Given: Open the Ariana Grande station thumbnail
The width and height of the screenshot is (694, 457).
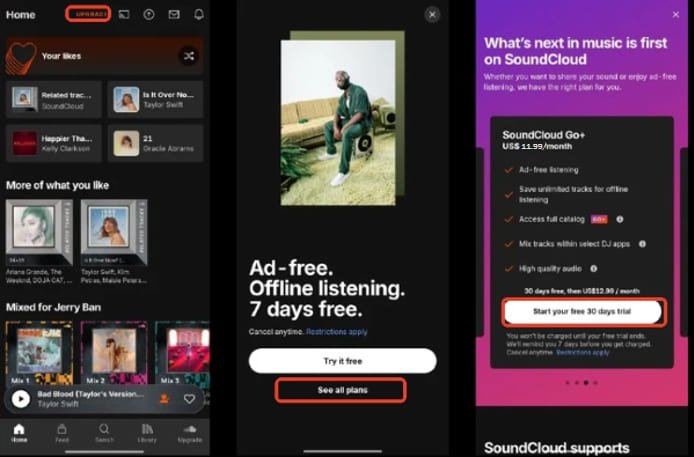Looking at the screenshot, I should click(x=39, y=232).
